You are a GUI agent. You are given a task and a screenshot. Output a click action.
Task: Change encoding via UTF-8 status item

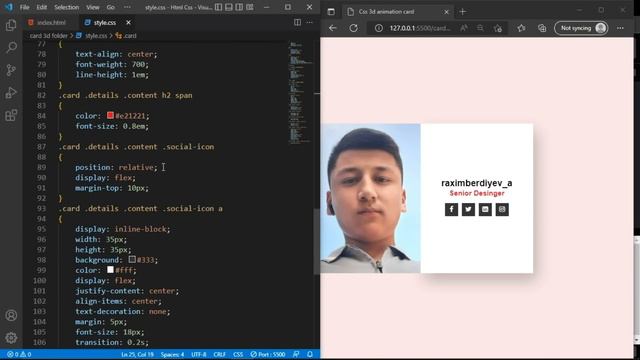pyautogui.click(x=199, y=354)
